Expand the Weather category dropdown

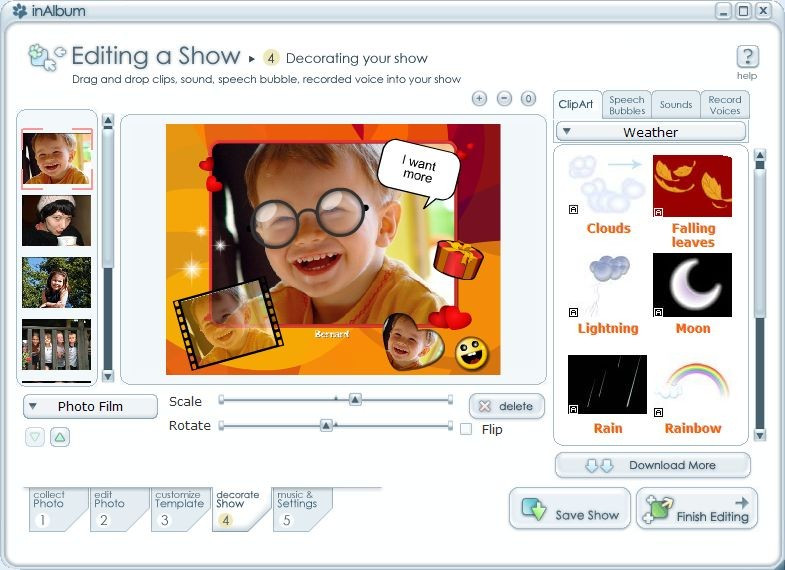[650, 132]
